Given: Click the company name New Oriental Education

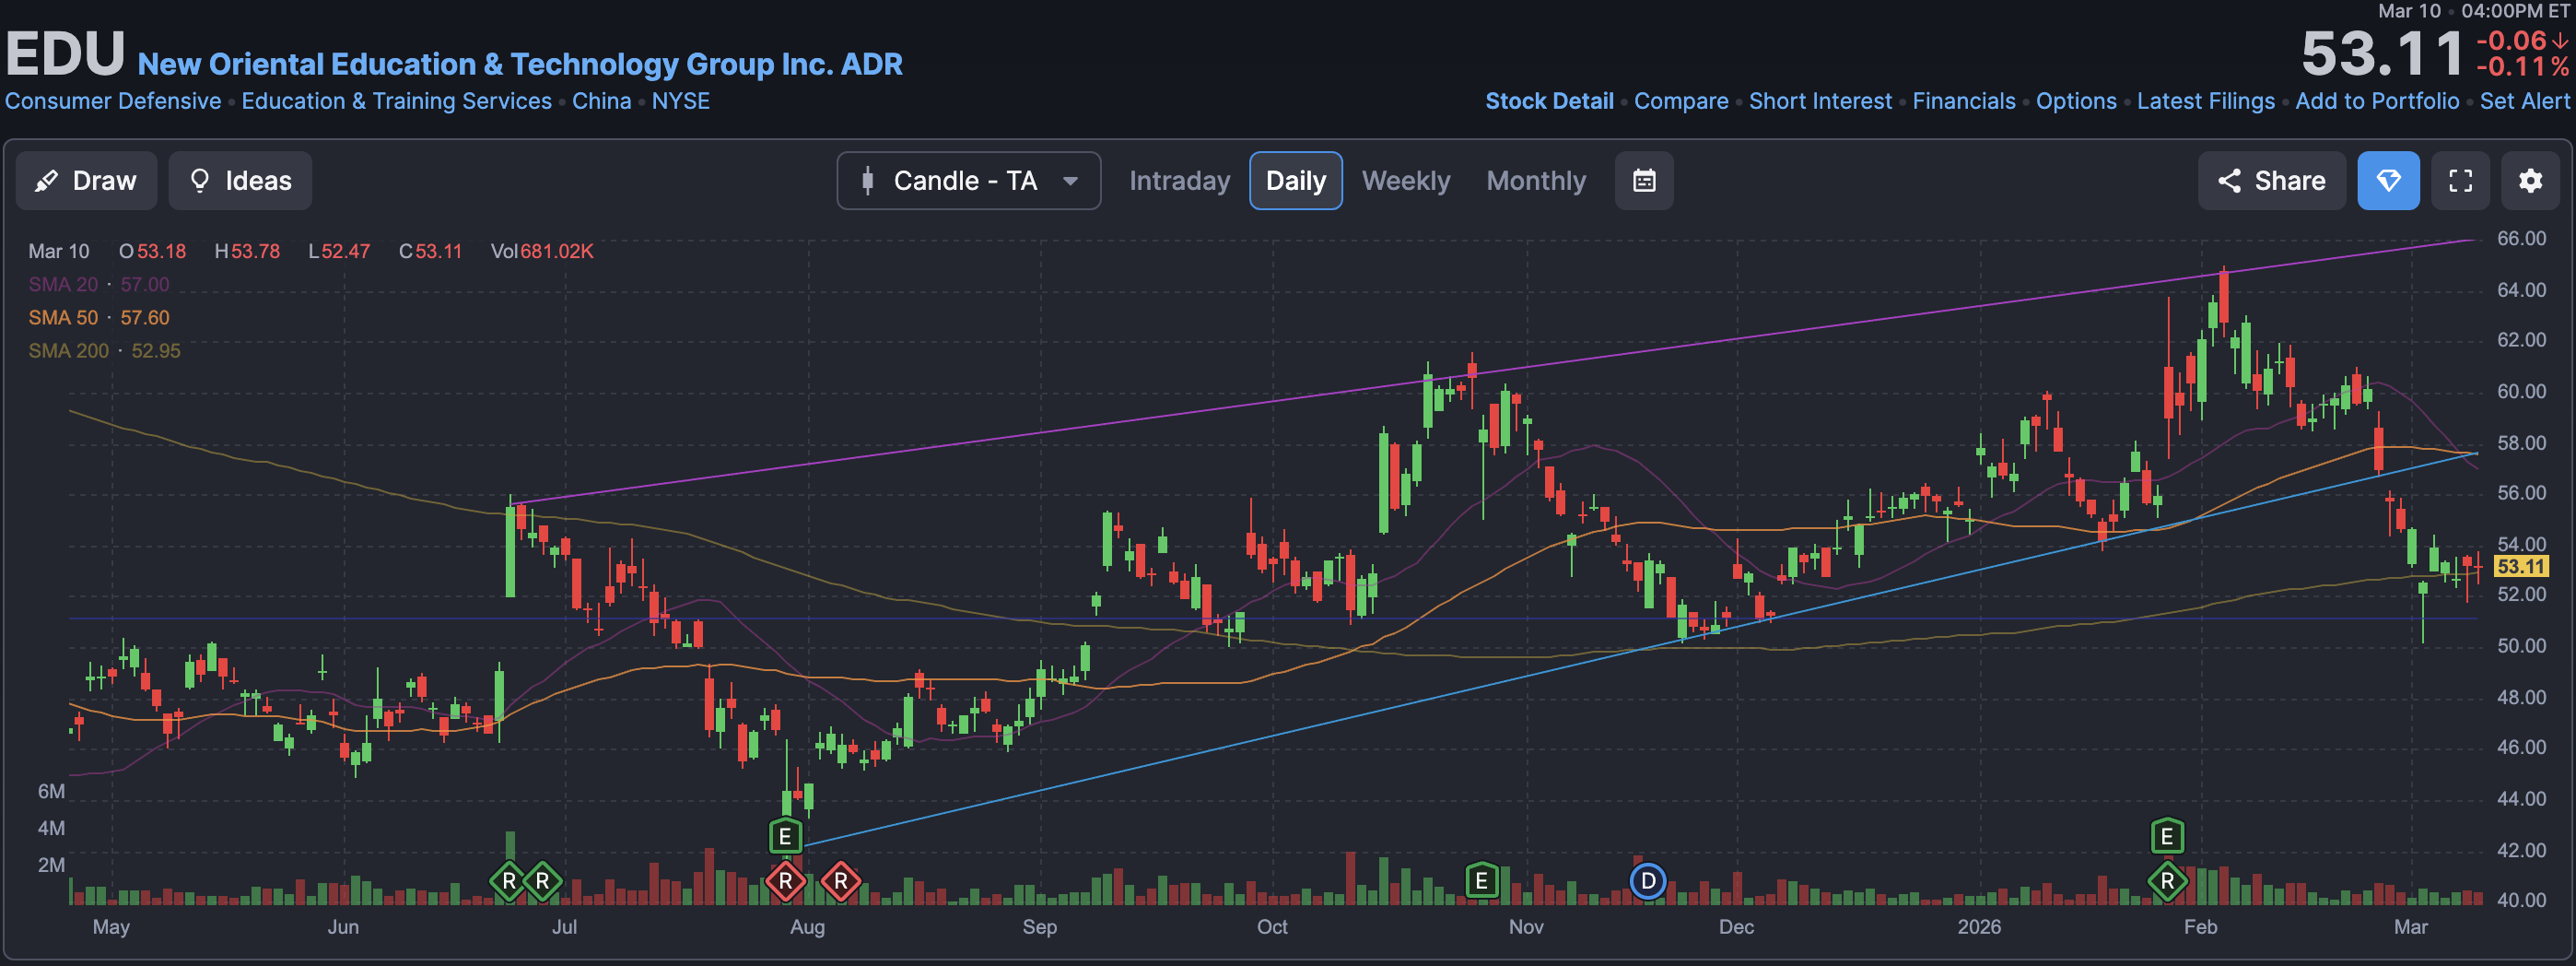Looking at the screenshot, I should (x=520, y=64).
